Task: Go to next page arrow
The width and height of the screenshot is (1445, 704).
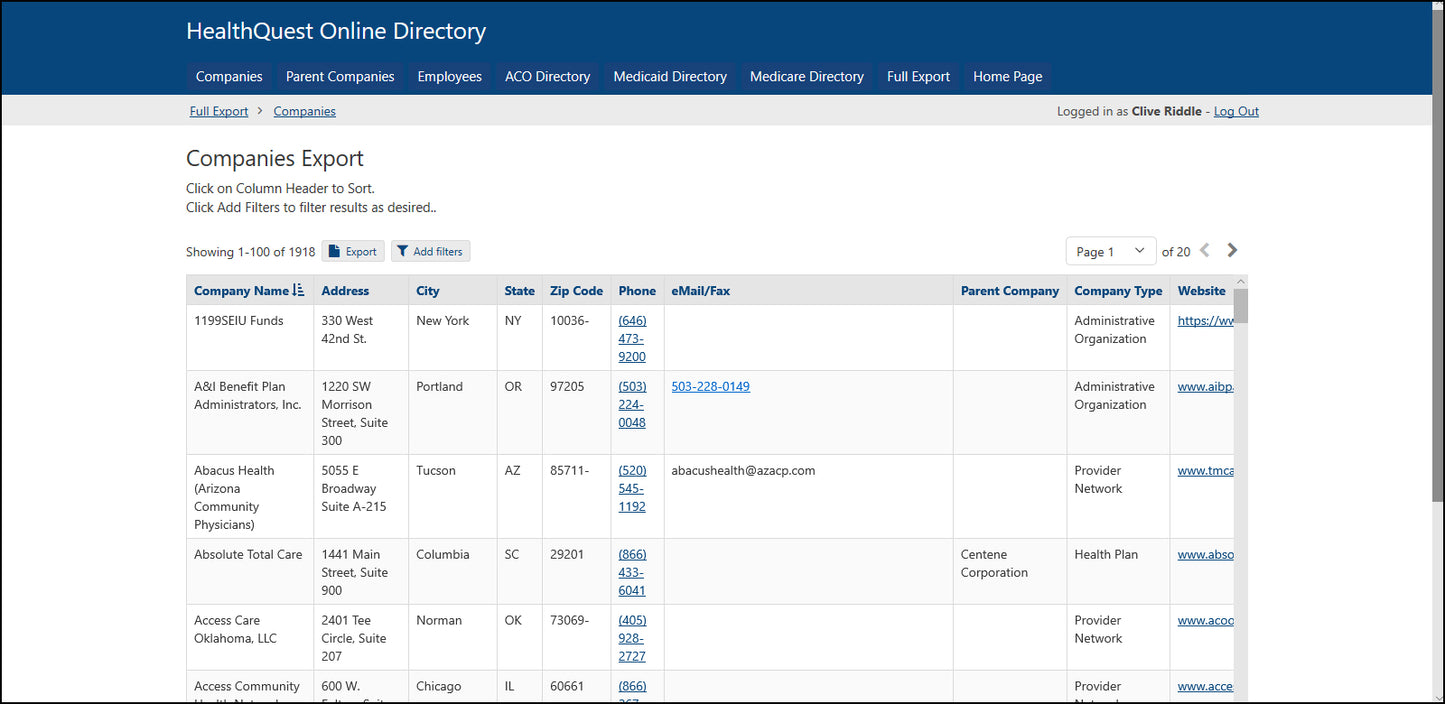Action: tap(1232, 251)
